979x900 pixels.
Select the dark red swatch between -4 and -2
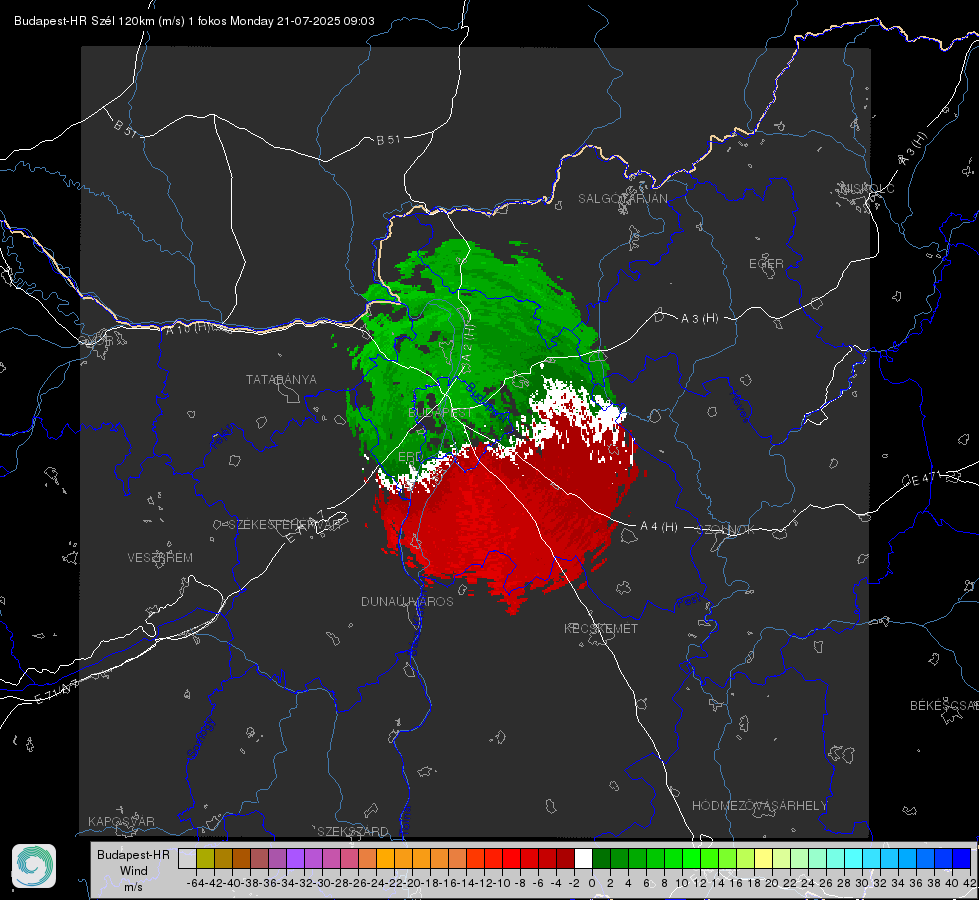pyautogui.click(x=565, y=859)
